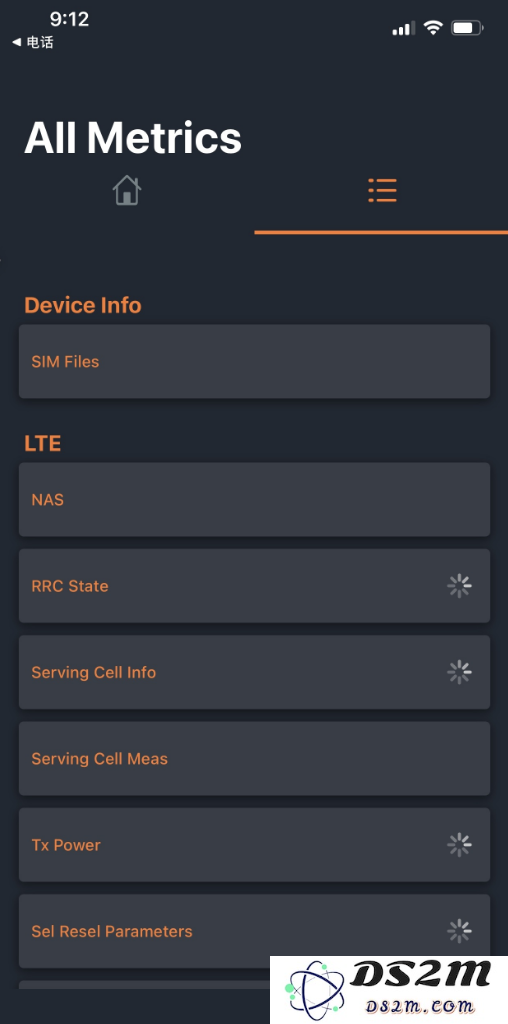Tap the Serving Cell Info loading spinner
Image resolution: width=508 pixels, height=1024 pixels.
[459, 672]
